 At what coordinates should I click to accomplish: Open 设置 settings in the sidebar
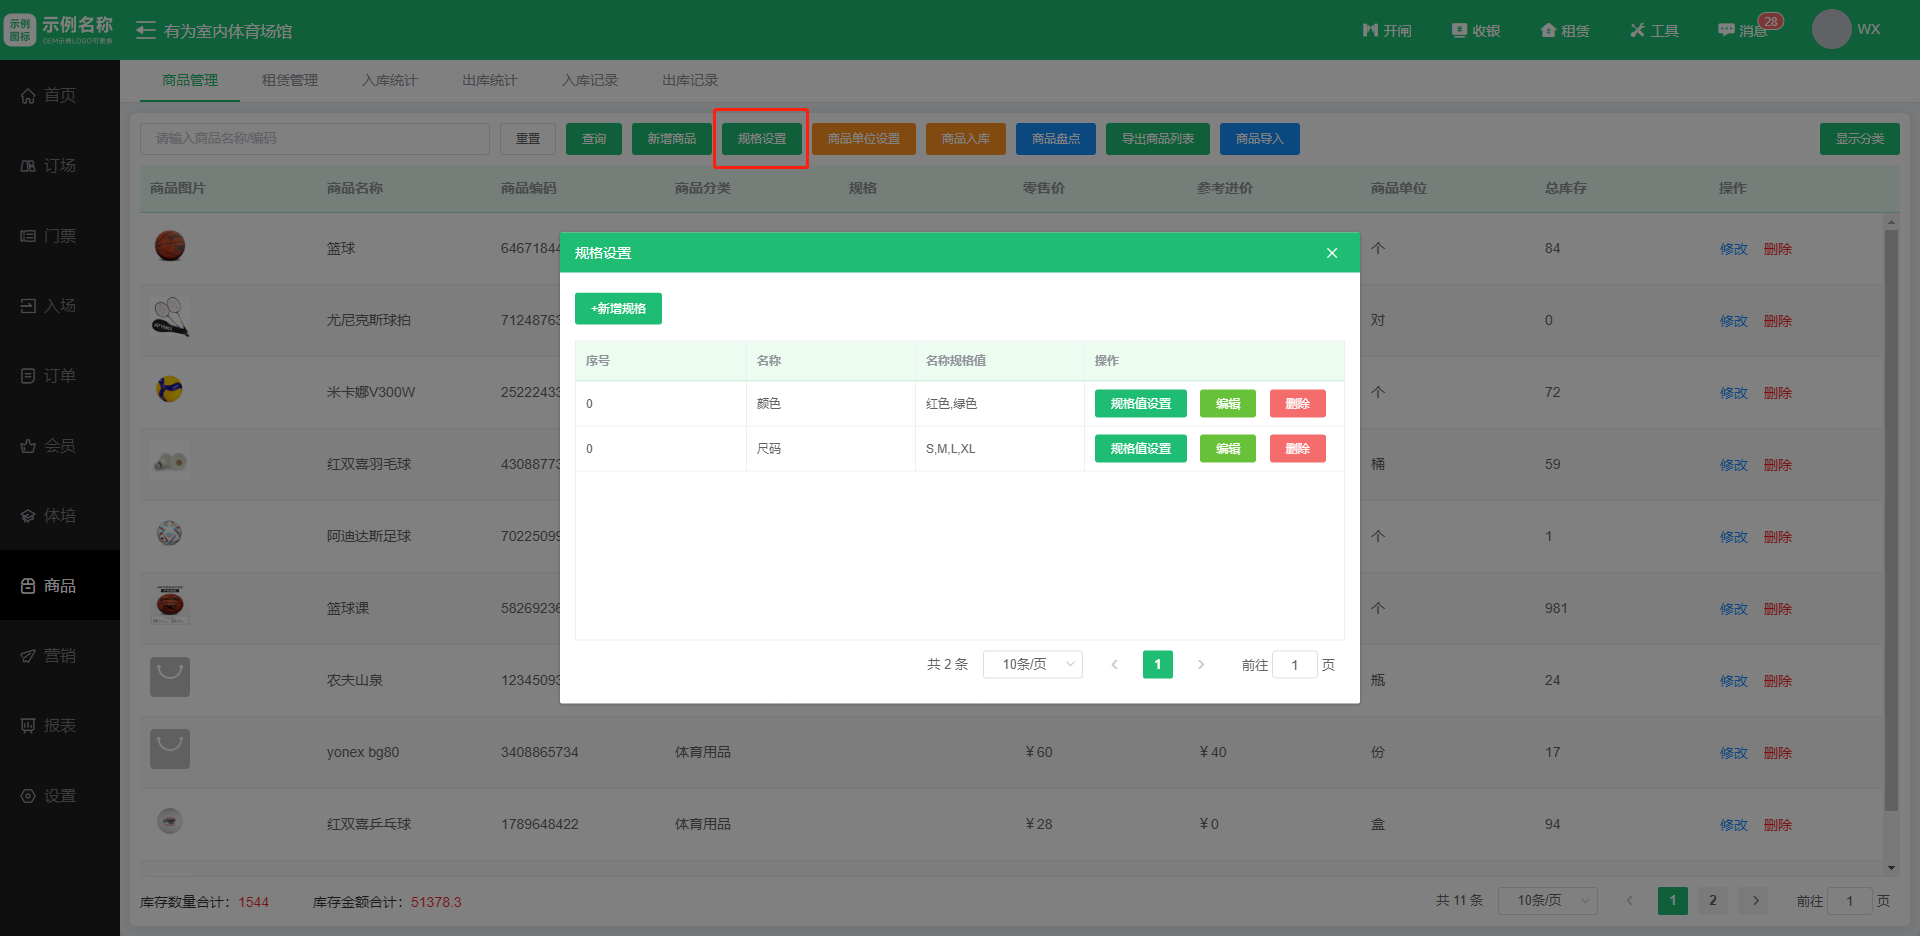[29, 796]
